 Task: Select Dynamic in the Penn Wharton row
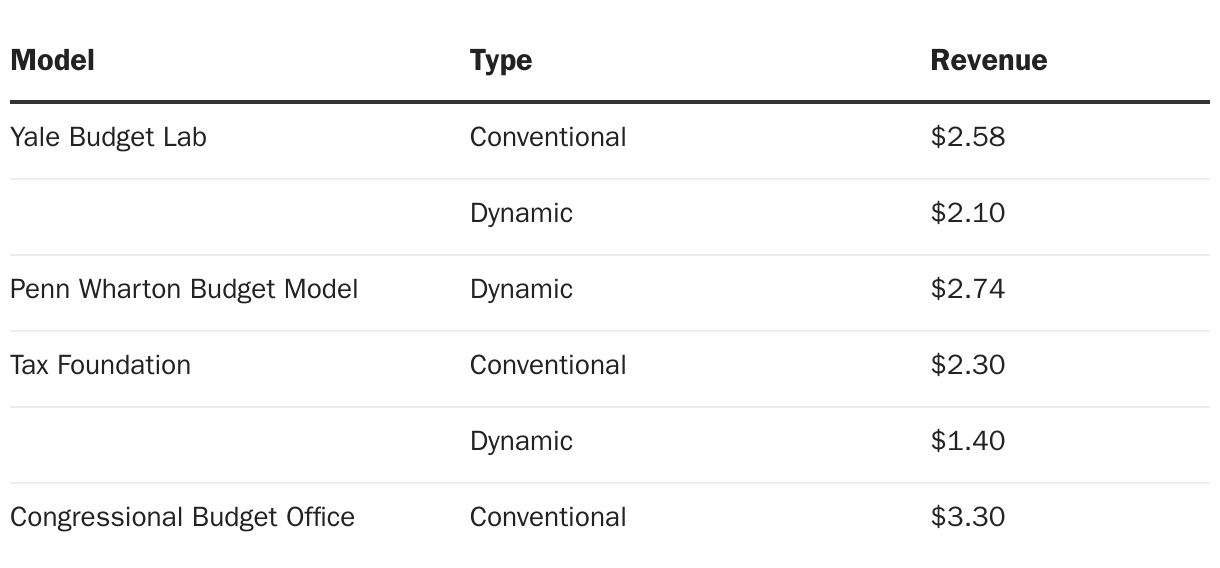(x=521, y=289)
